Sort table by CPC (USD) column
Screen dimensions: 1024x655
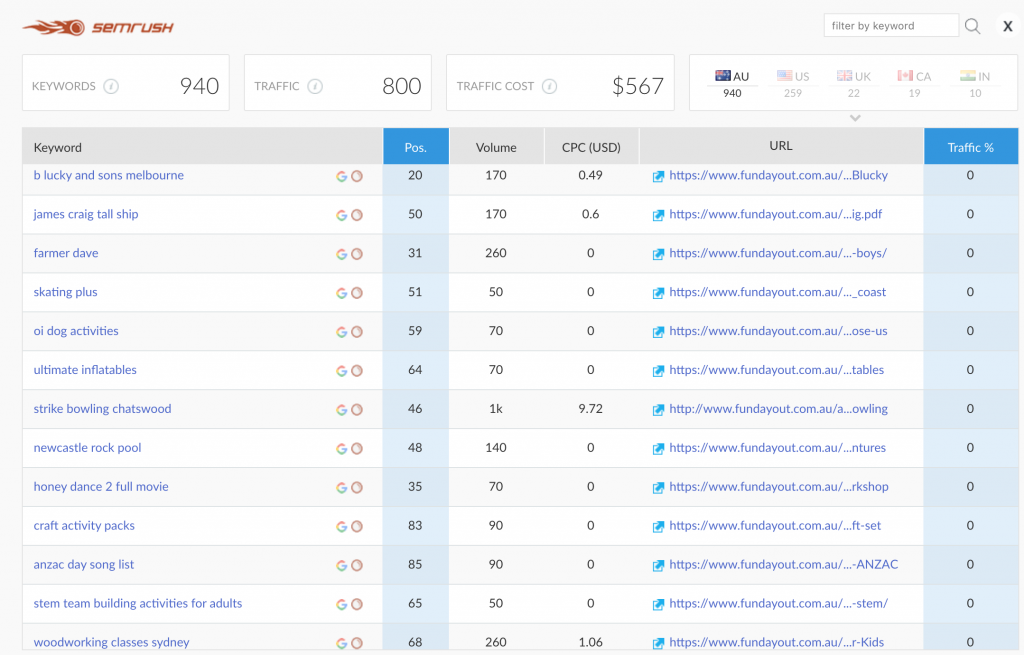592,146
